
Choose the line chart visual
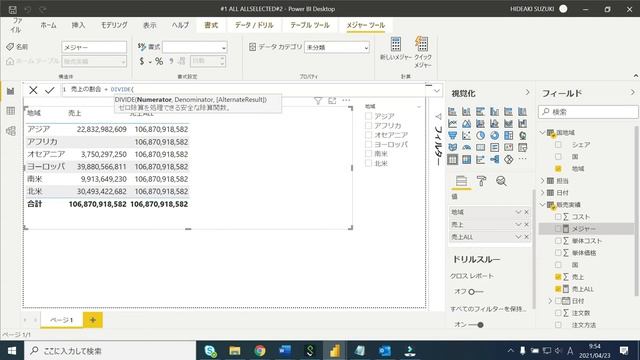tap(453, 123)
